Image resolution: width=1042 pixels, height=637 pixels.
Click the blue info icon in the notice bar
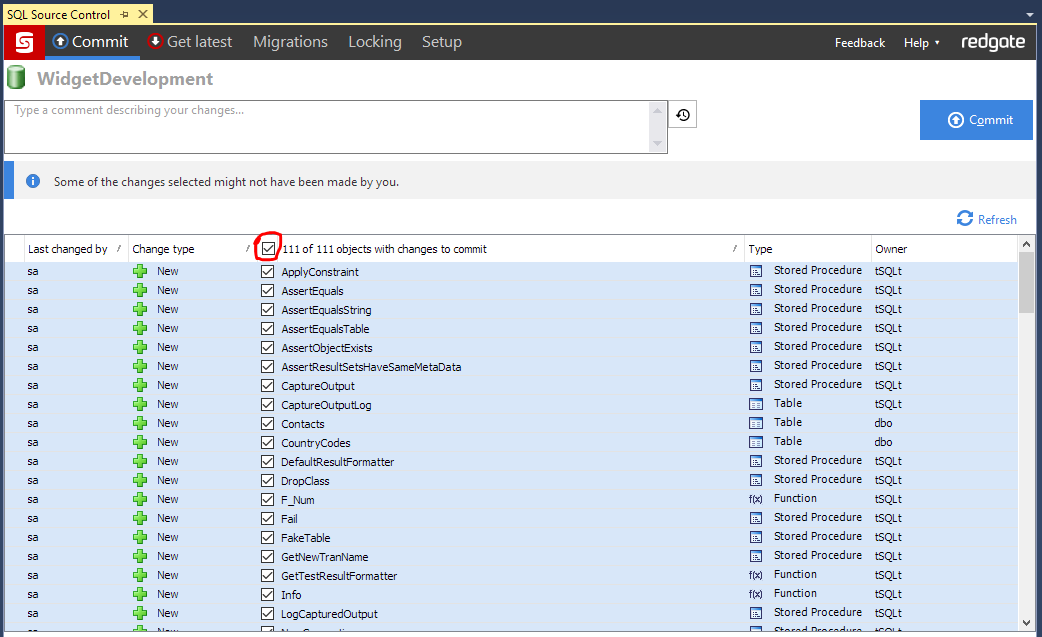coord(33,181)
